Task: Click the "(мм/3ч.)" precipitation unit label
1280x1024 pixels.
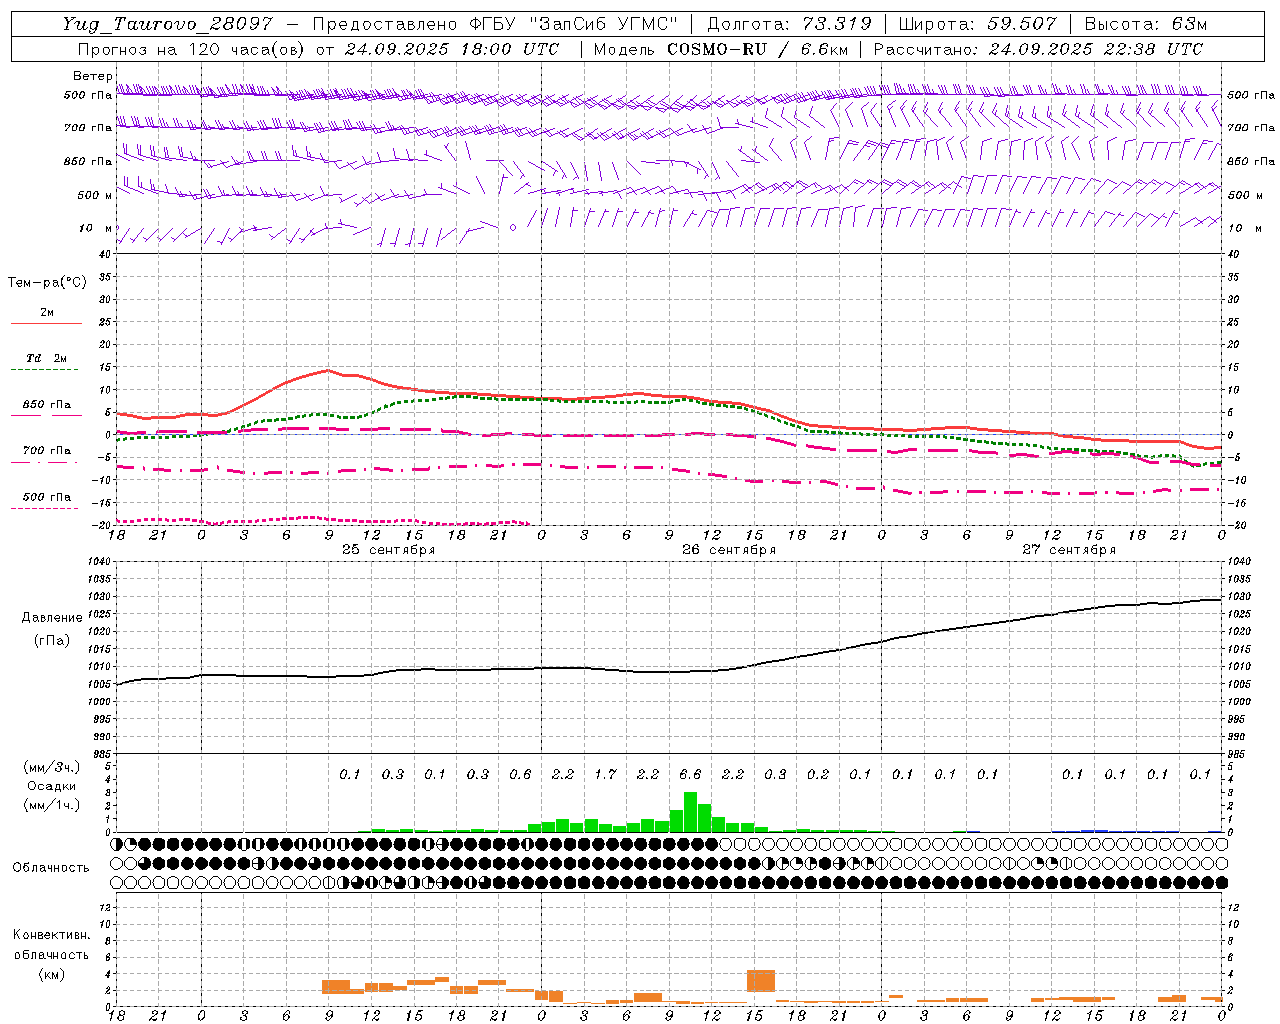Action: click(51, 767)
